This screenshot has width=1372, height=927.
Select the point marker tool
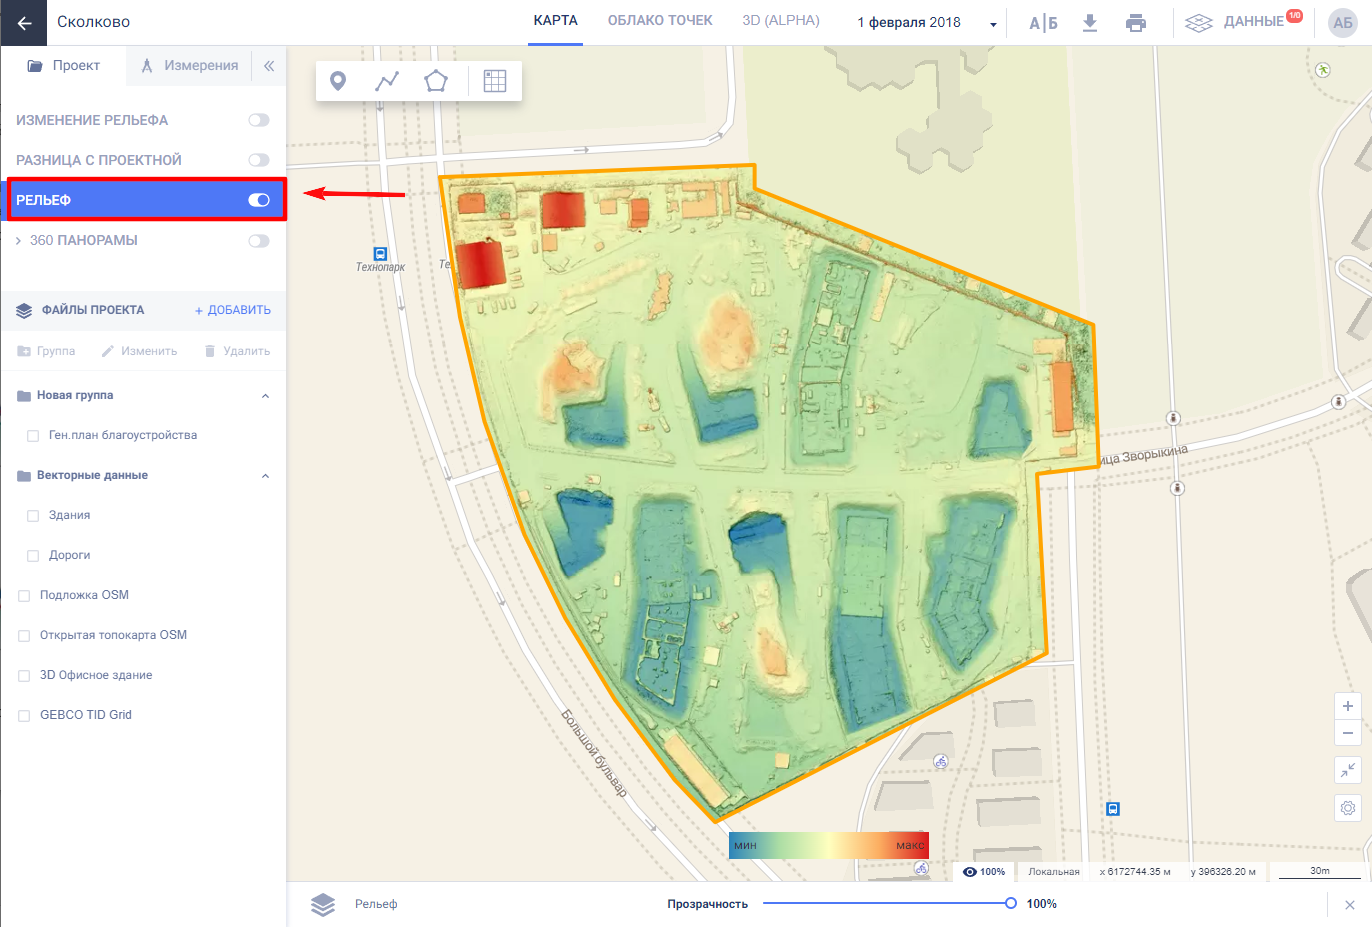point(338,81)
